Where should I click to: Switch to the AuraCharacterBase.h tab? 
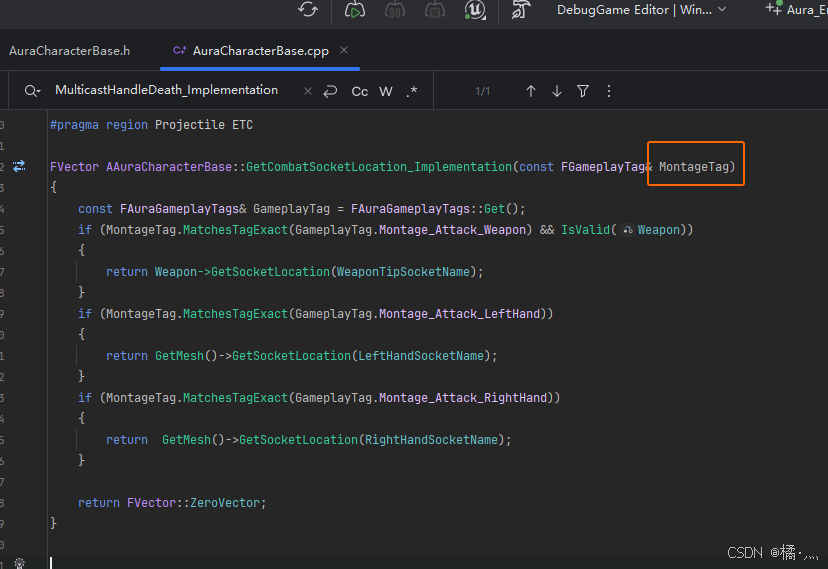pyautogui.click(x=69, y=51)
